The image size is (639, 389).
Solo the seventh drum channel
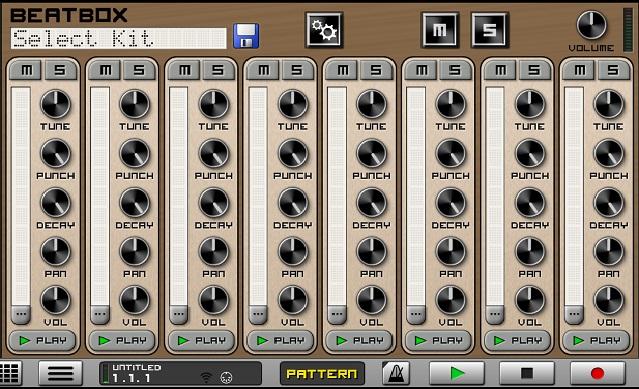534,70
